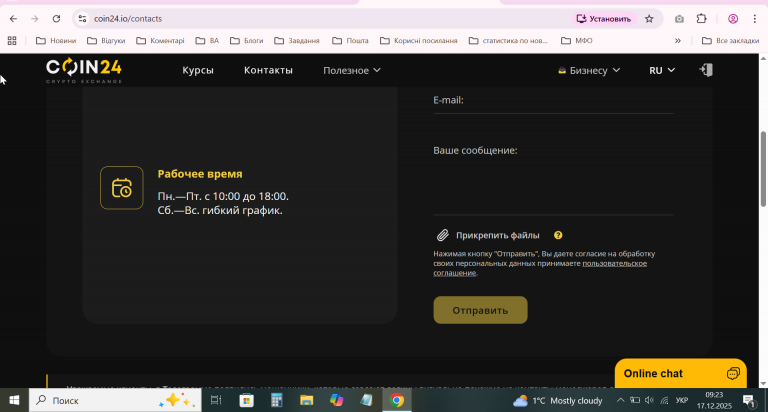Open File Explorer from taskbar
768x412 pixels.
(x=307, y=400)
